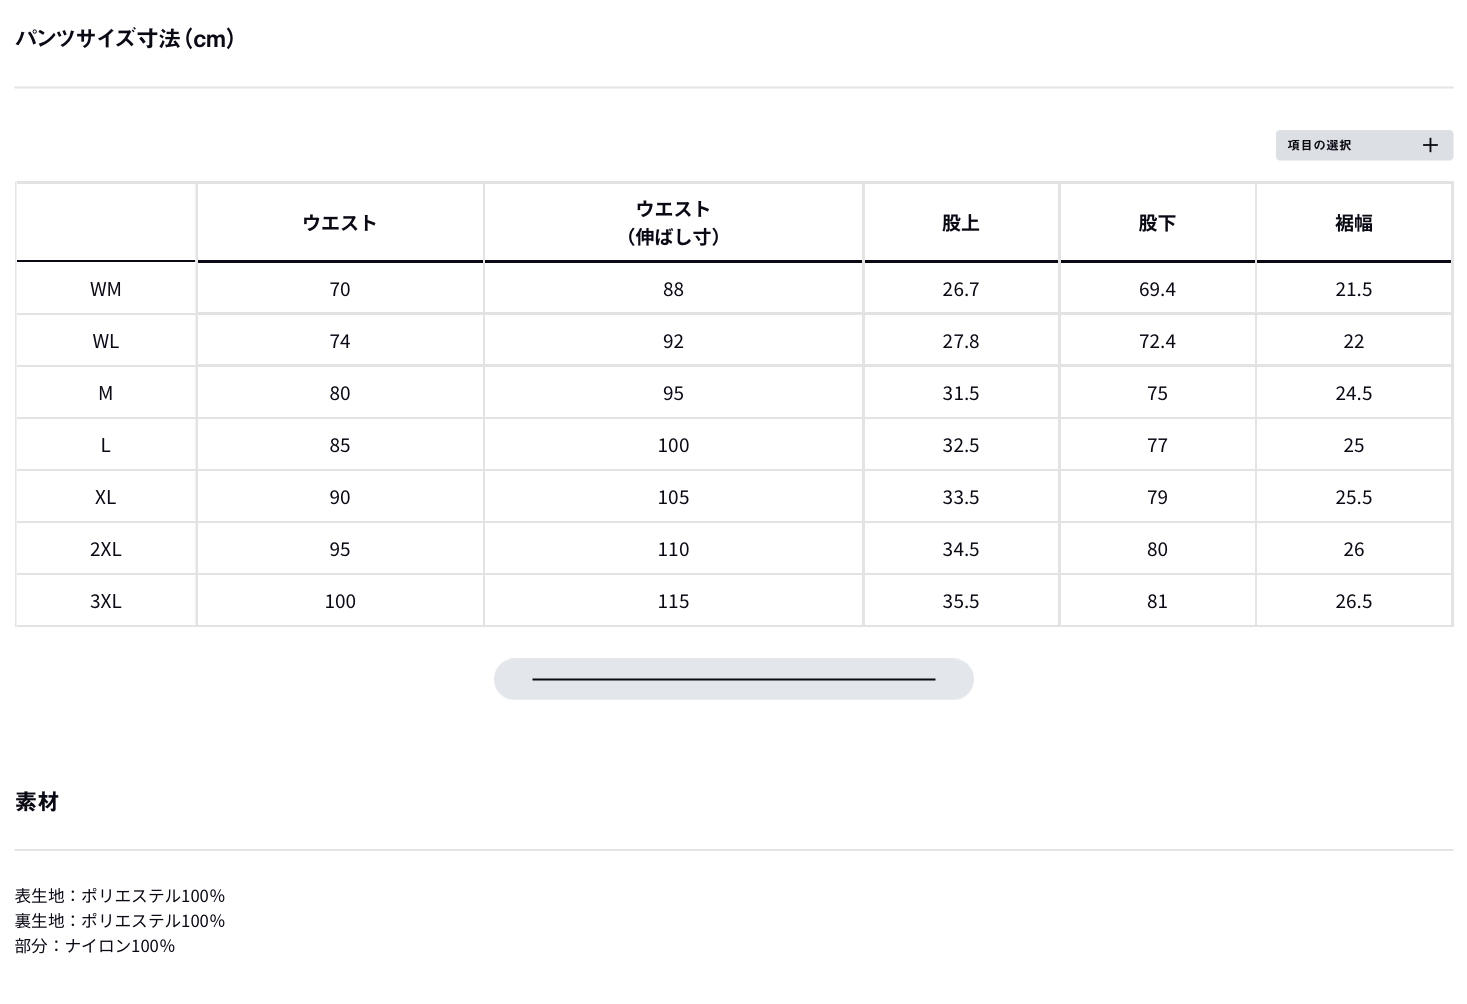Choose the 2XL size row label

105,549
